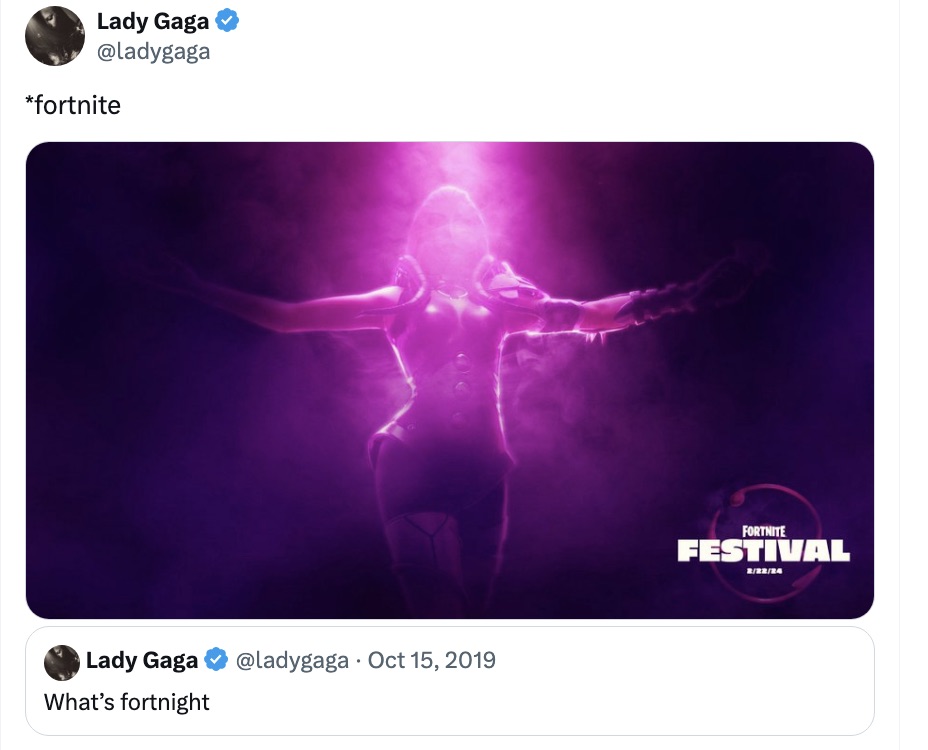The image size is (928, 750).
Task: Click the quoted tweet's small profile avatar
Action: (62, 661)
